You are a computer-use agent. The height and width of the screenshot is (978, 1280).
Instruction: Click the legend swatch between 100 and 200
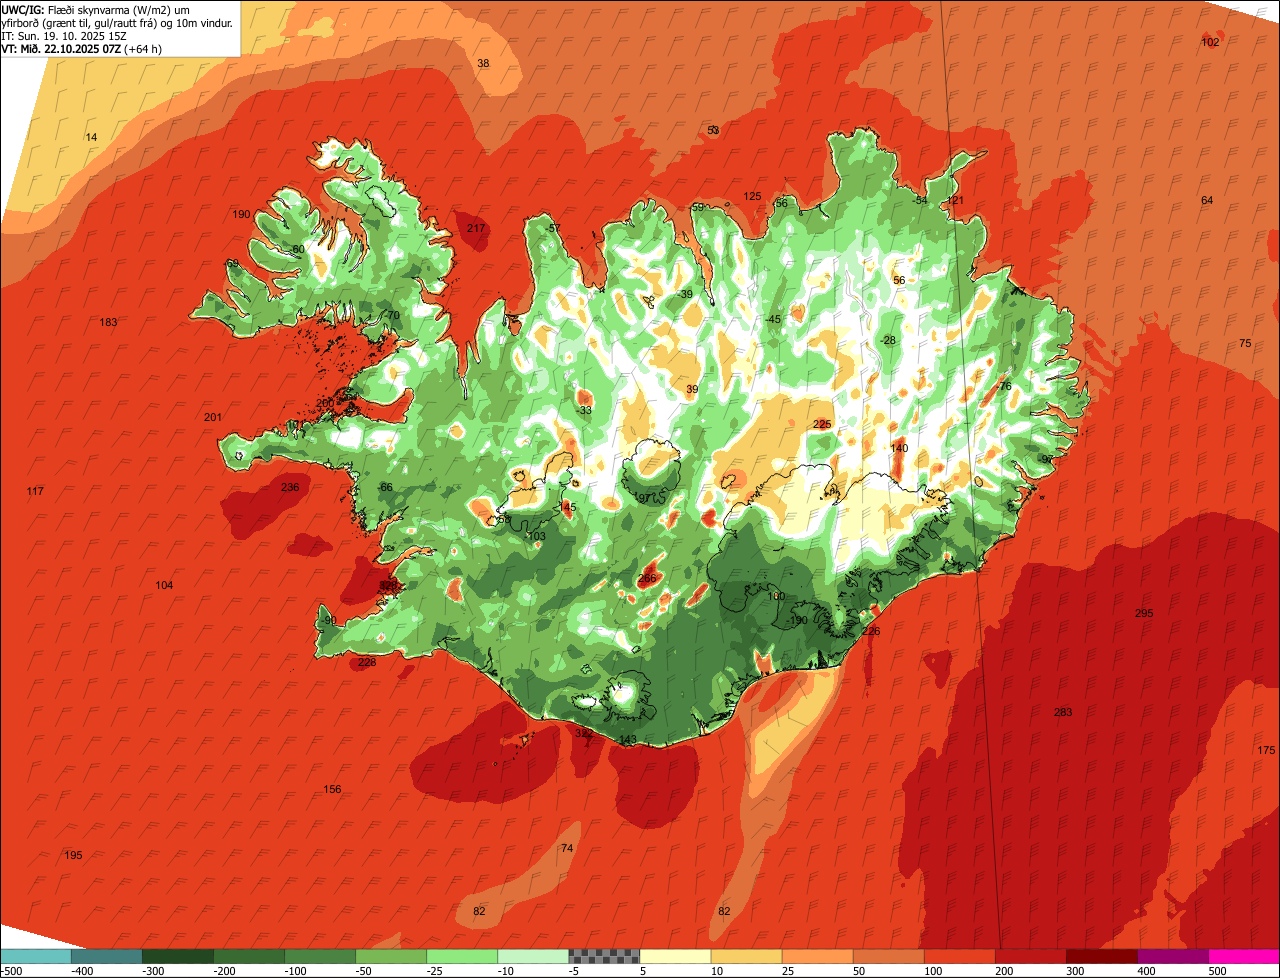960,955
